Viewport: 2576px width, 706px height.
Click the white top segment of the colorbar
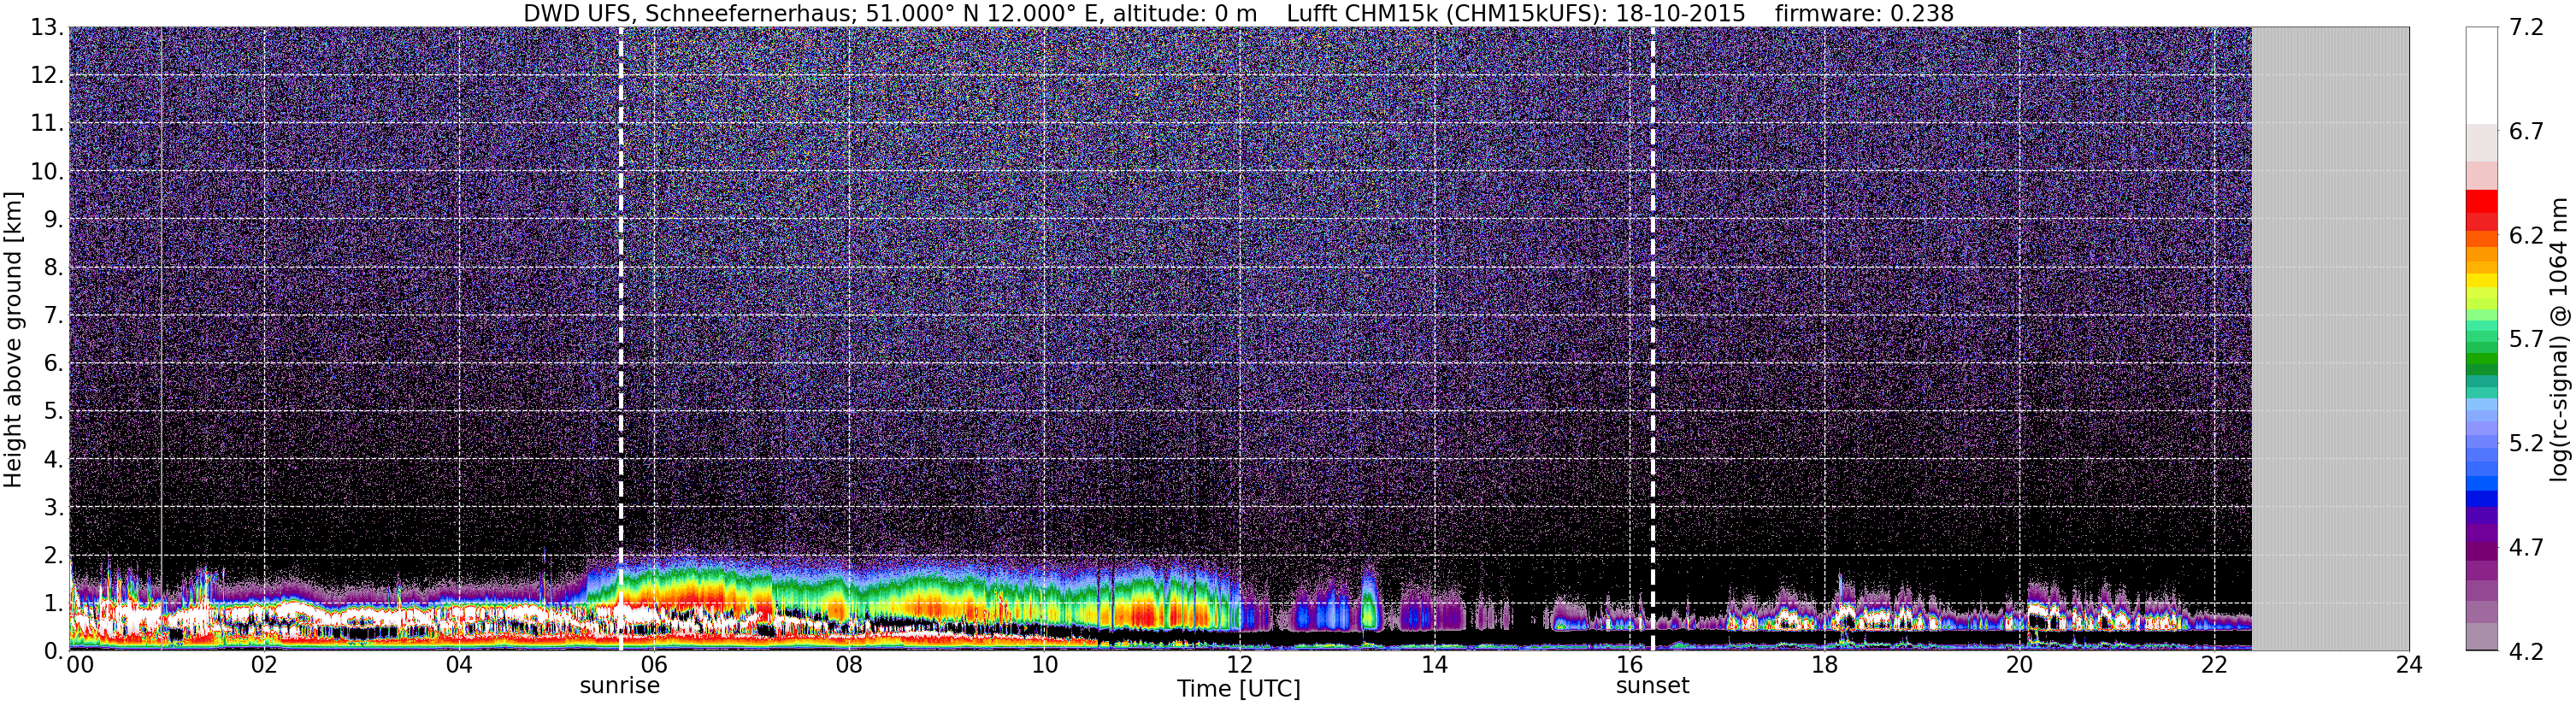point(2481,75)
